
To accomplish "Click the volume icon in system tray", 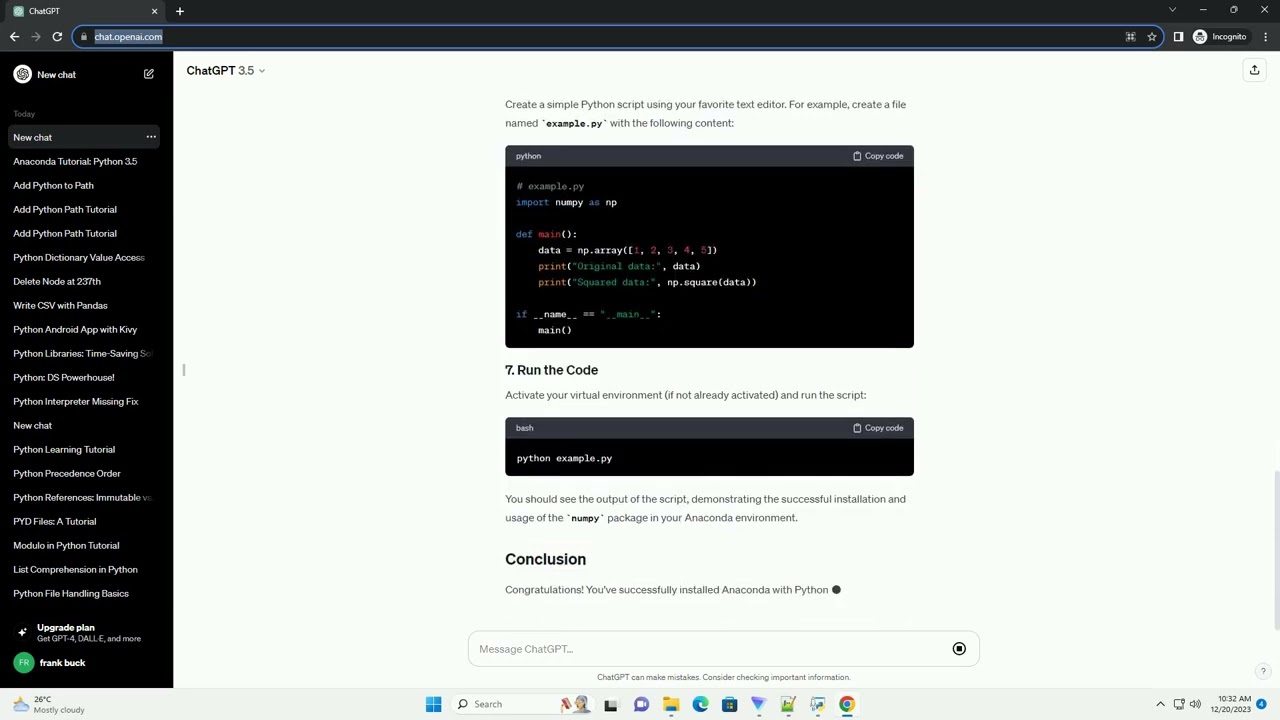I will 1195,704.
